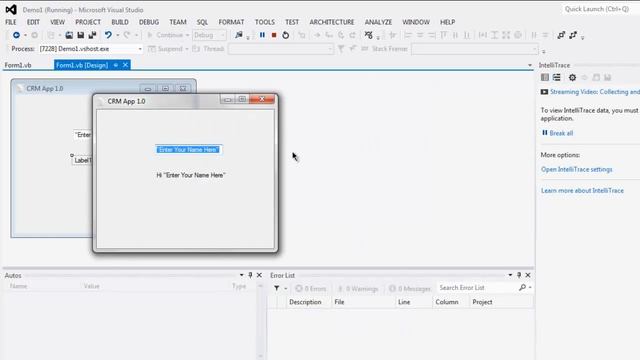Open the ARCHITECTURE menu
The image size is (640, 360).
[332, 22]
